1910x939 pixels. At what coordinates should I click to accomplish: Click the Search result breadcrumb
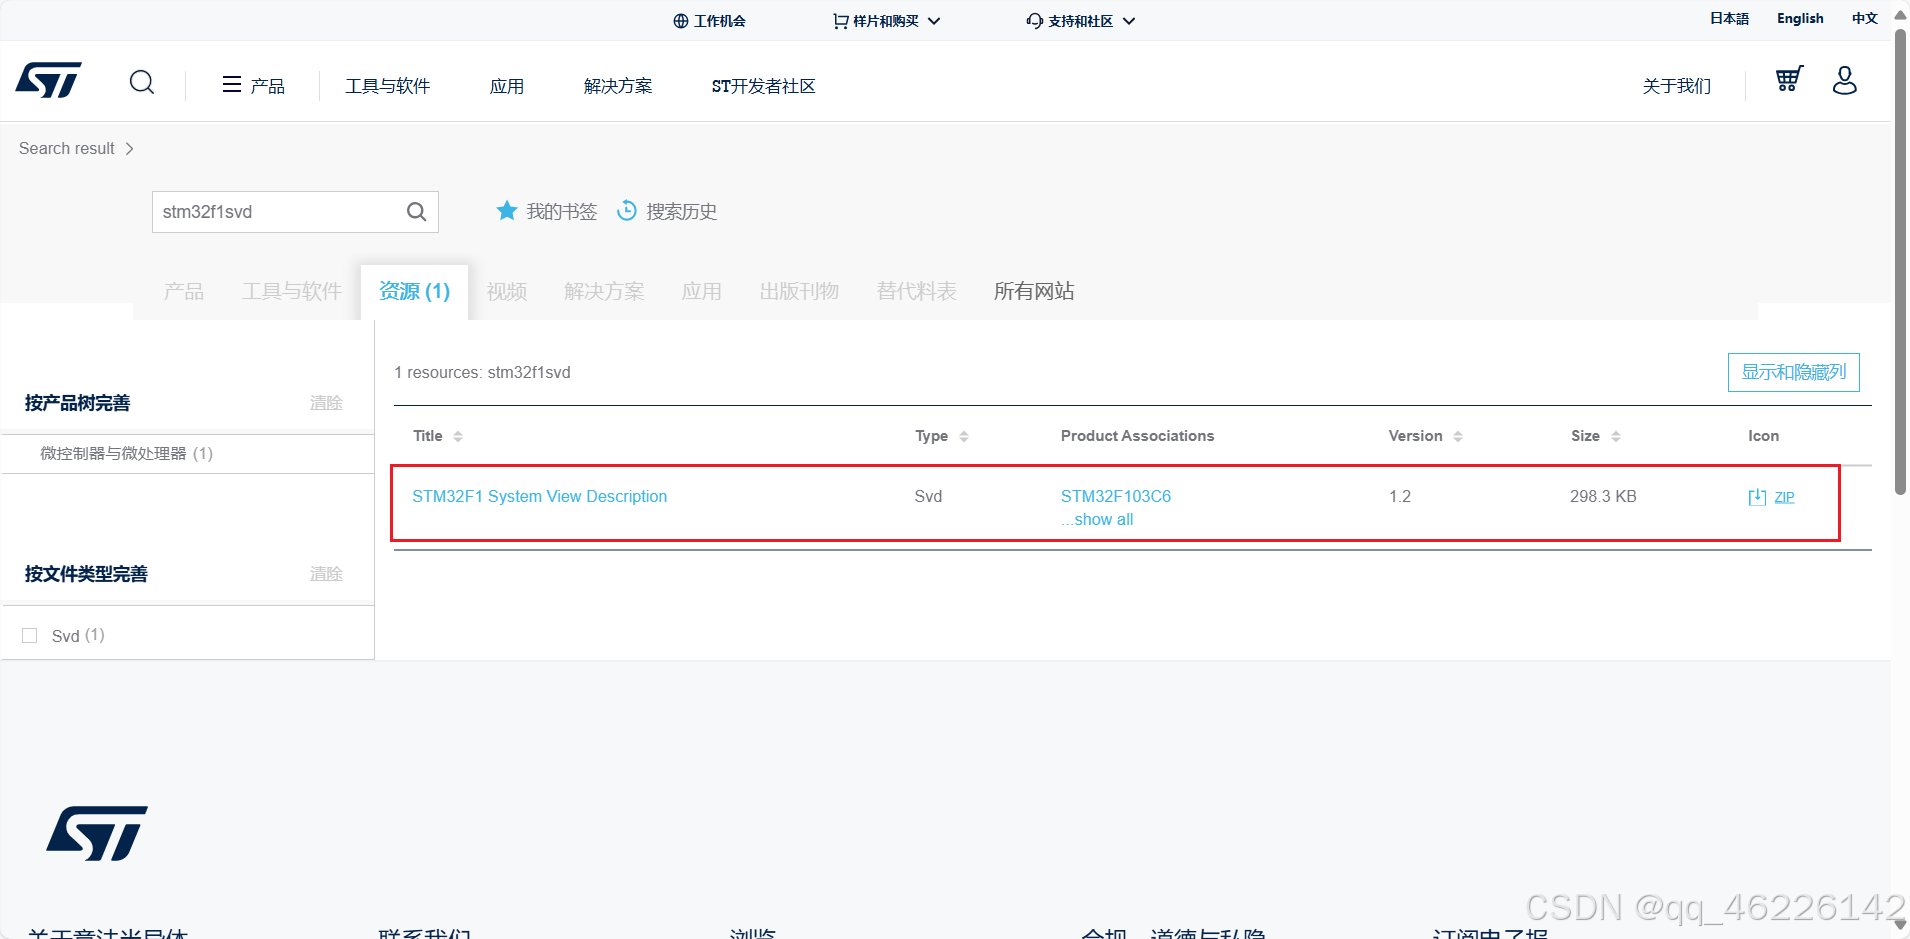67,149
